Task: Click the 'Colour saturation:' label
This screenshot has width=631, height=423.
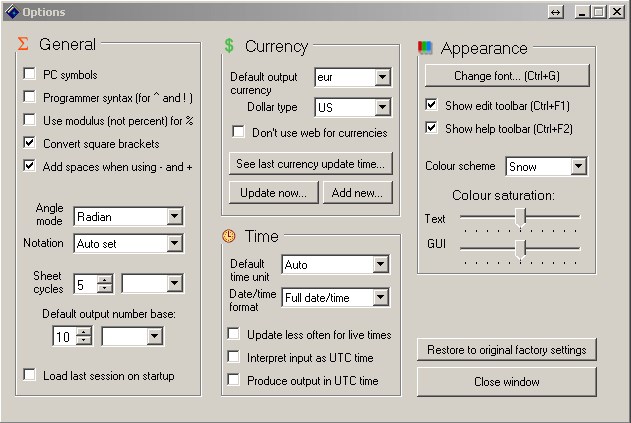Action: coord(503,195)
